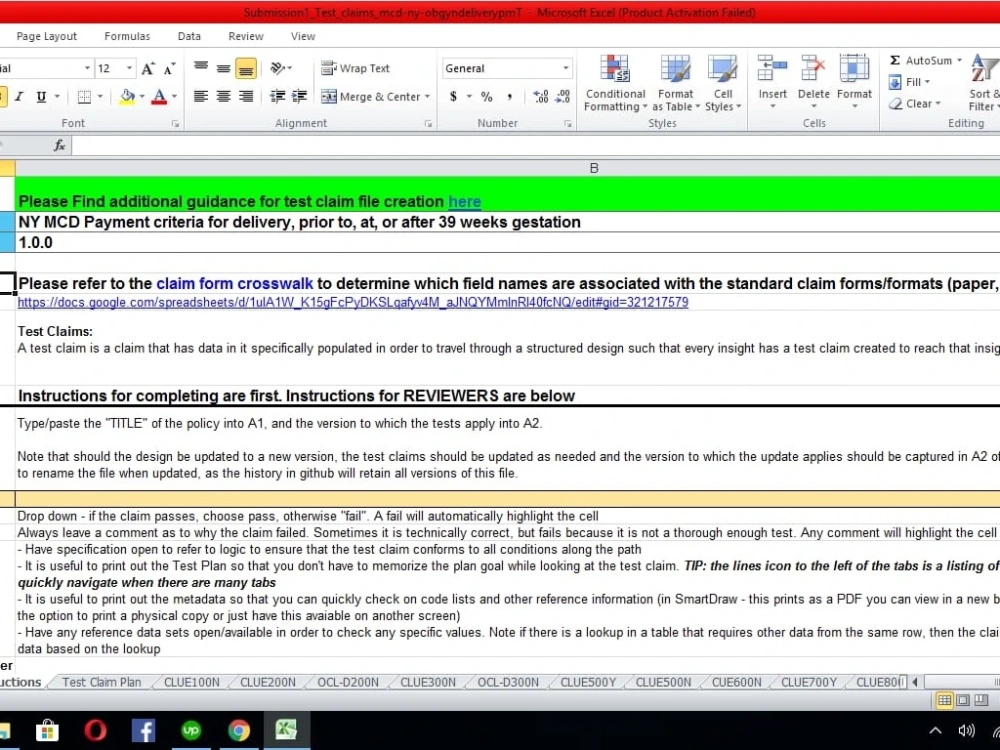Image resolution: width=1000 pixels, height=750 pixels.
Task: Open Format as Table gallery
Action: pyautogui.click(x=675, y=84)
